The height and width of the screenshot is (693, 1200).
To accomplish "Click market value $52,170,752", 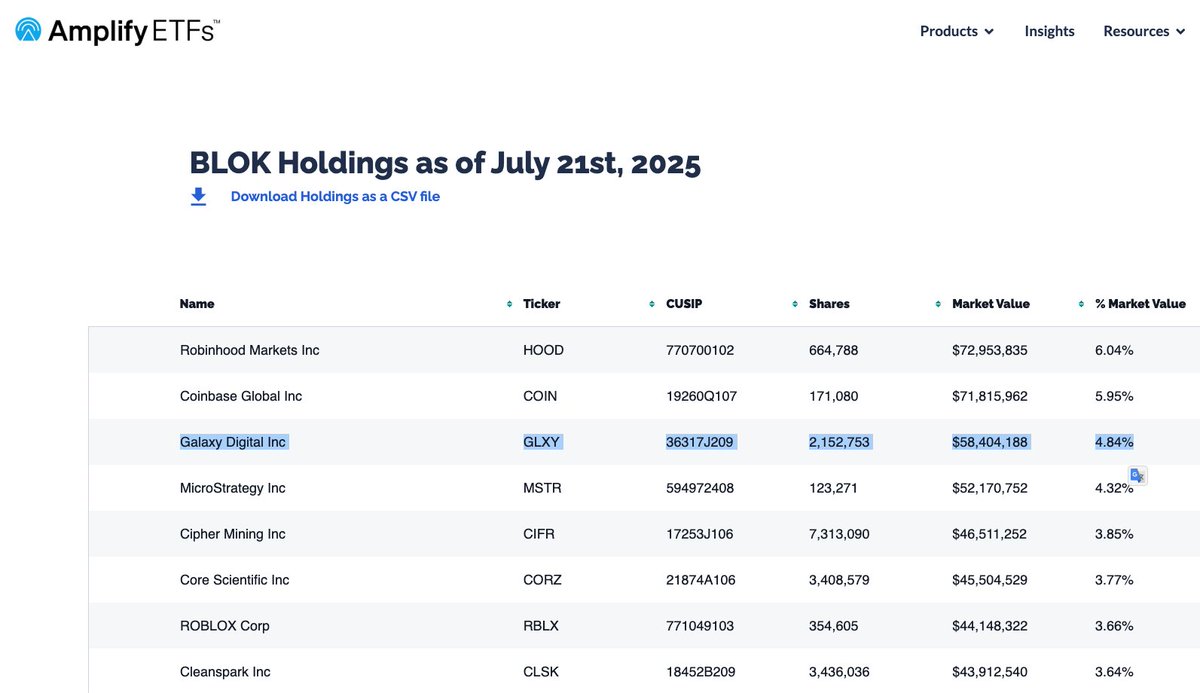I will tap(990, 488).
